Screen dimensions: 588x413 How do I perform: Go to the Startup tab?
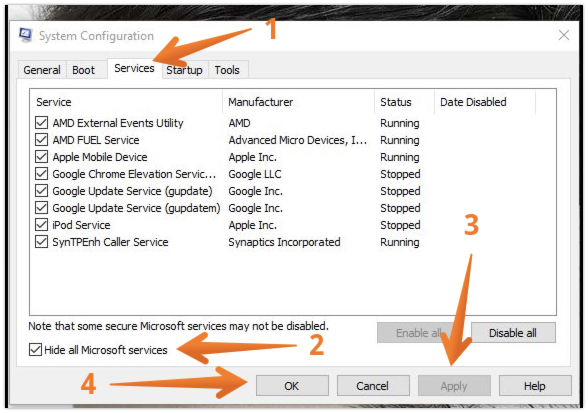point(184,70)
